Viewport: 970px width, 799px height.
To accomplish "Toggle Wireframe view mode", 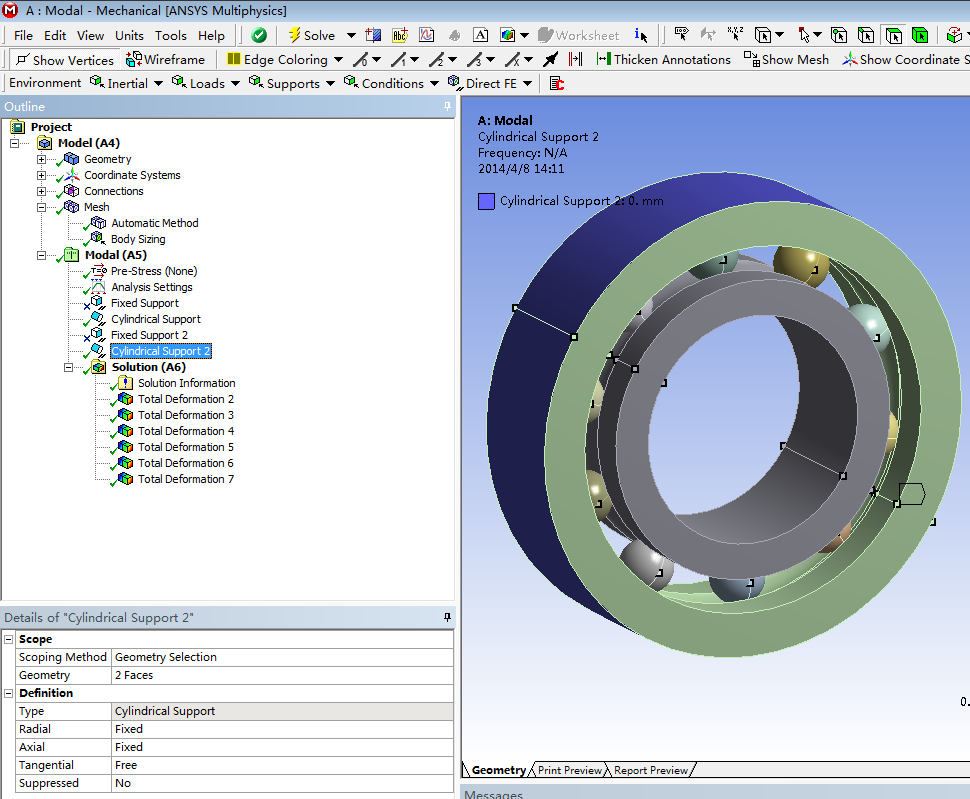I will click(x=165, y=60).
